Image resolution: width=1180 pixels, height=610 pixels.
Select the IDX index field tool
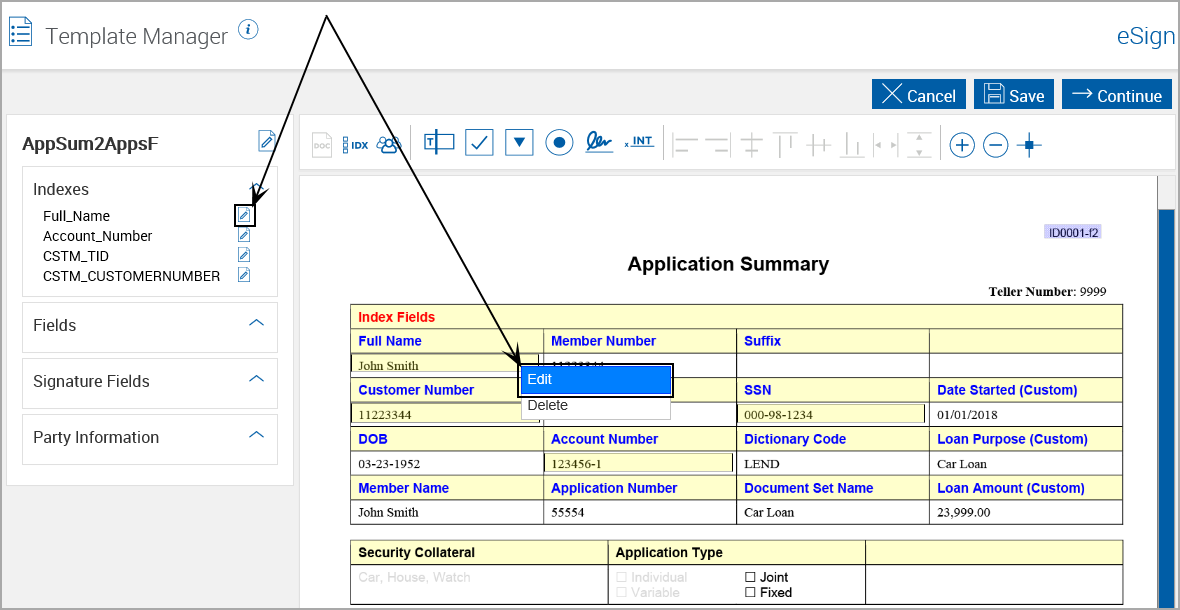355,144
